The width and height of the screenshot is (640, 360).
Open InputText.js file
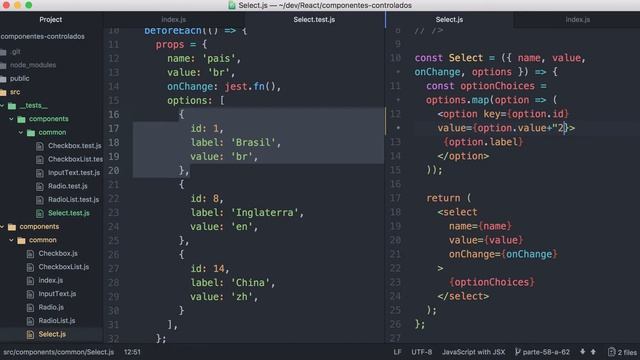click(x=57, y=294)
